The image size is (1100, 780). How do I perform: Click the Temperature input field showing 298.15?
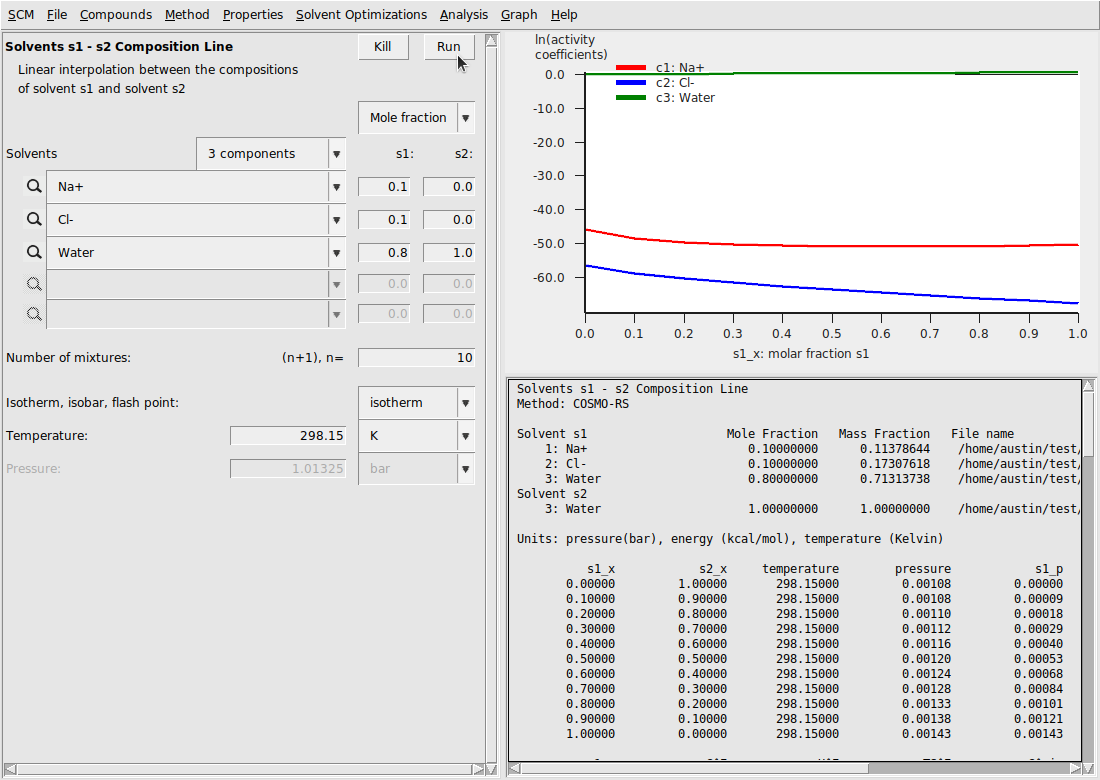pyautogui.click(x=288, y=436)
